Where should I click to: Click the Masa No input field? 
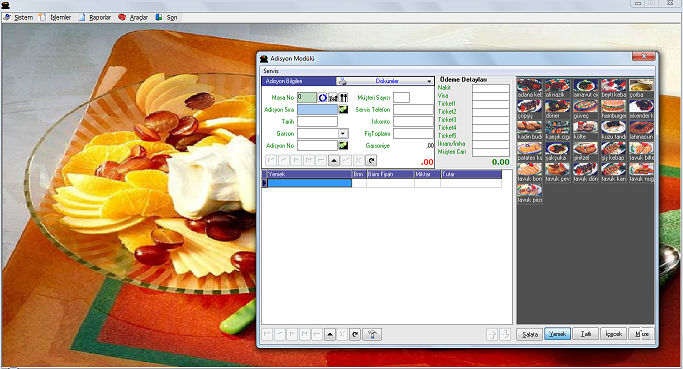(x=307, y=98)
